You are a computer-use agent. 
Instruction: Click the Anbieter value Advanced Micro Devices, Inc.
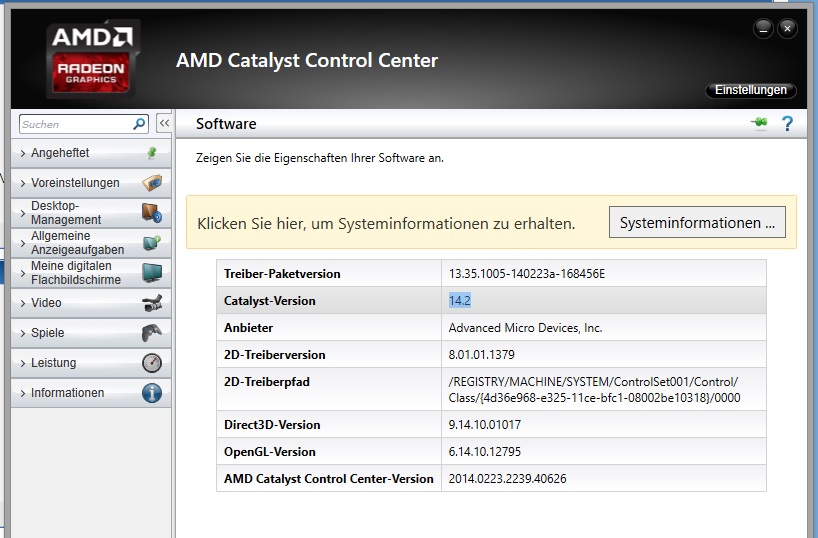525,328
